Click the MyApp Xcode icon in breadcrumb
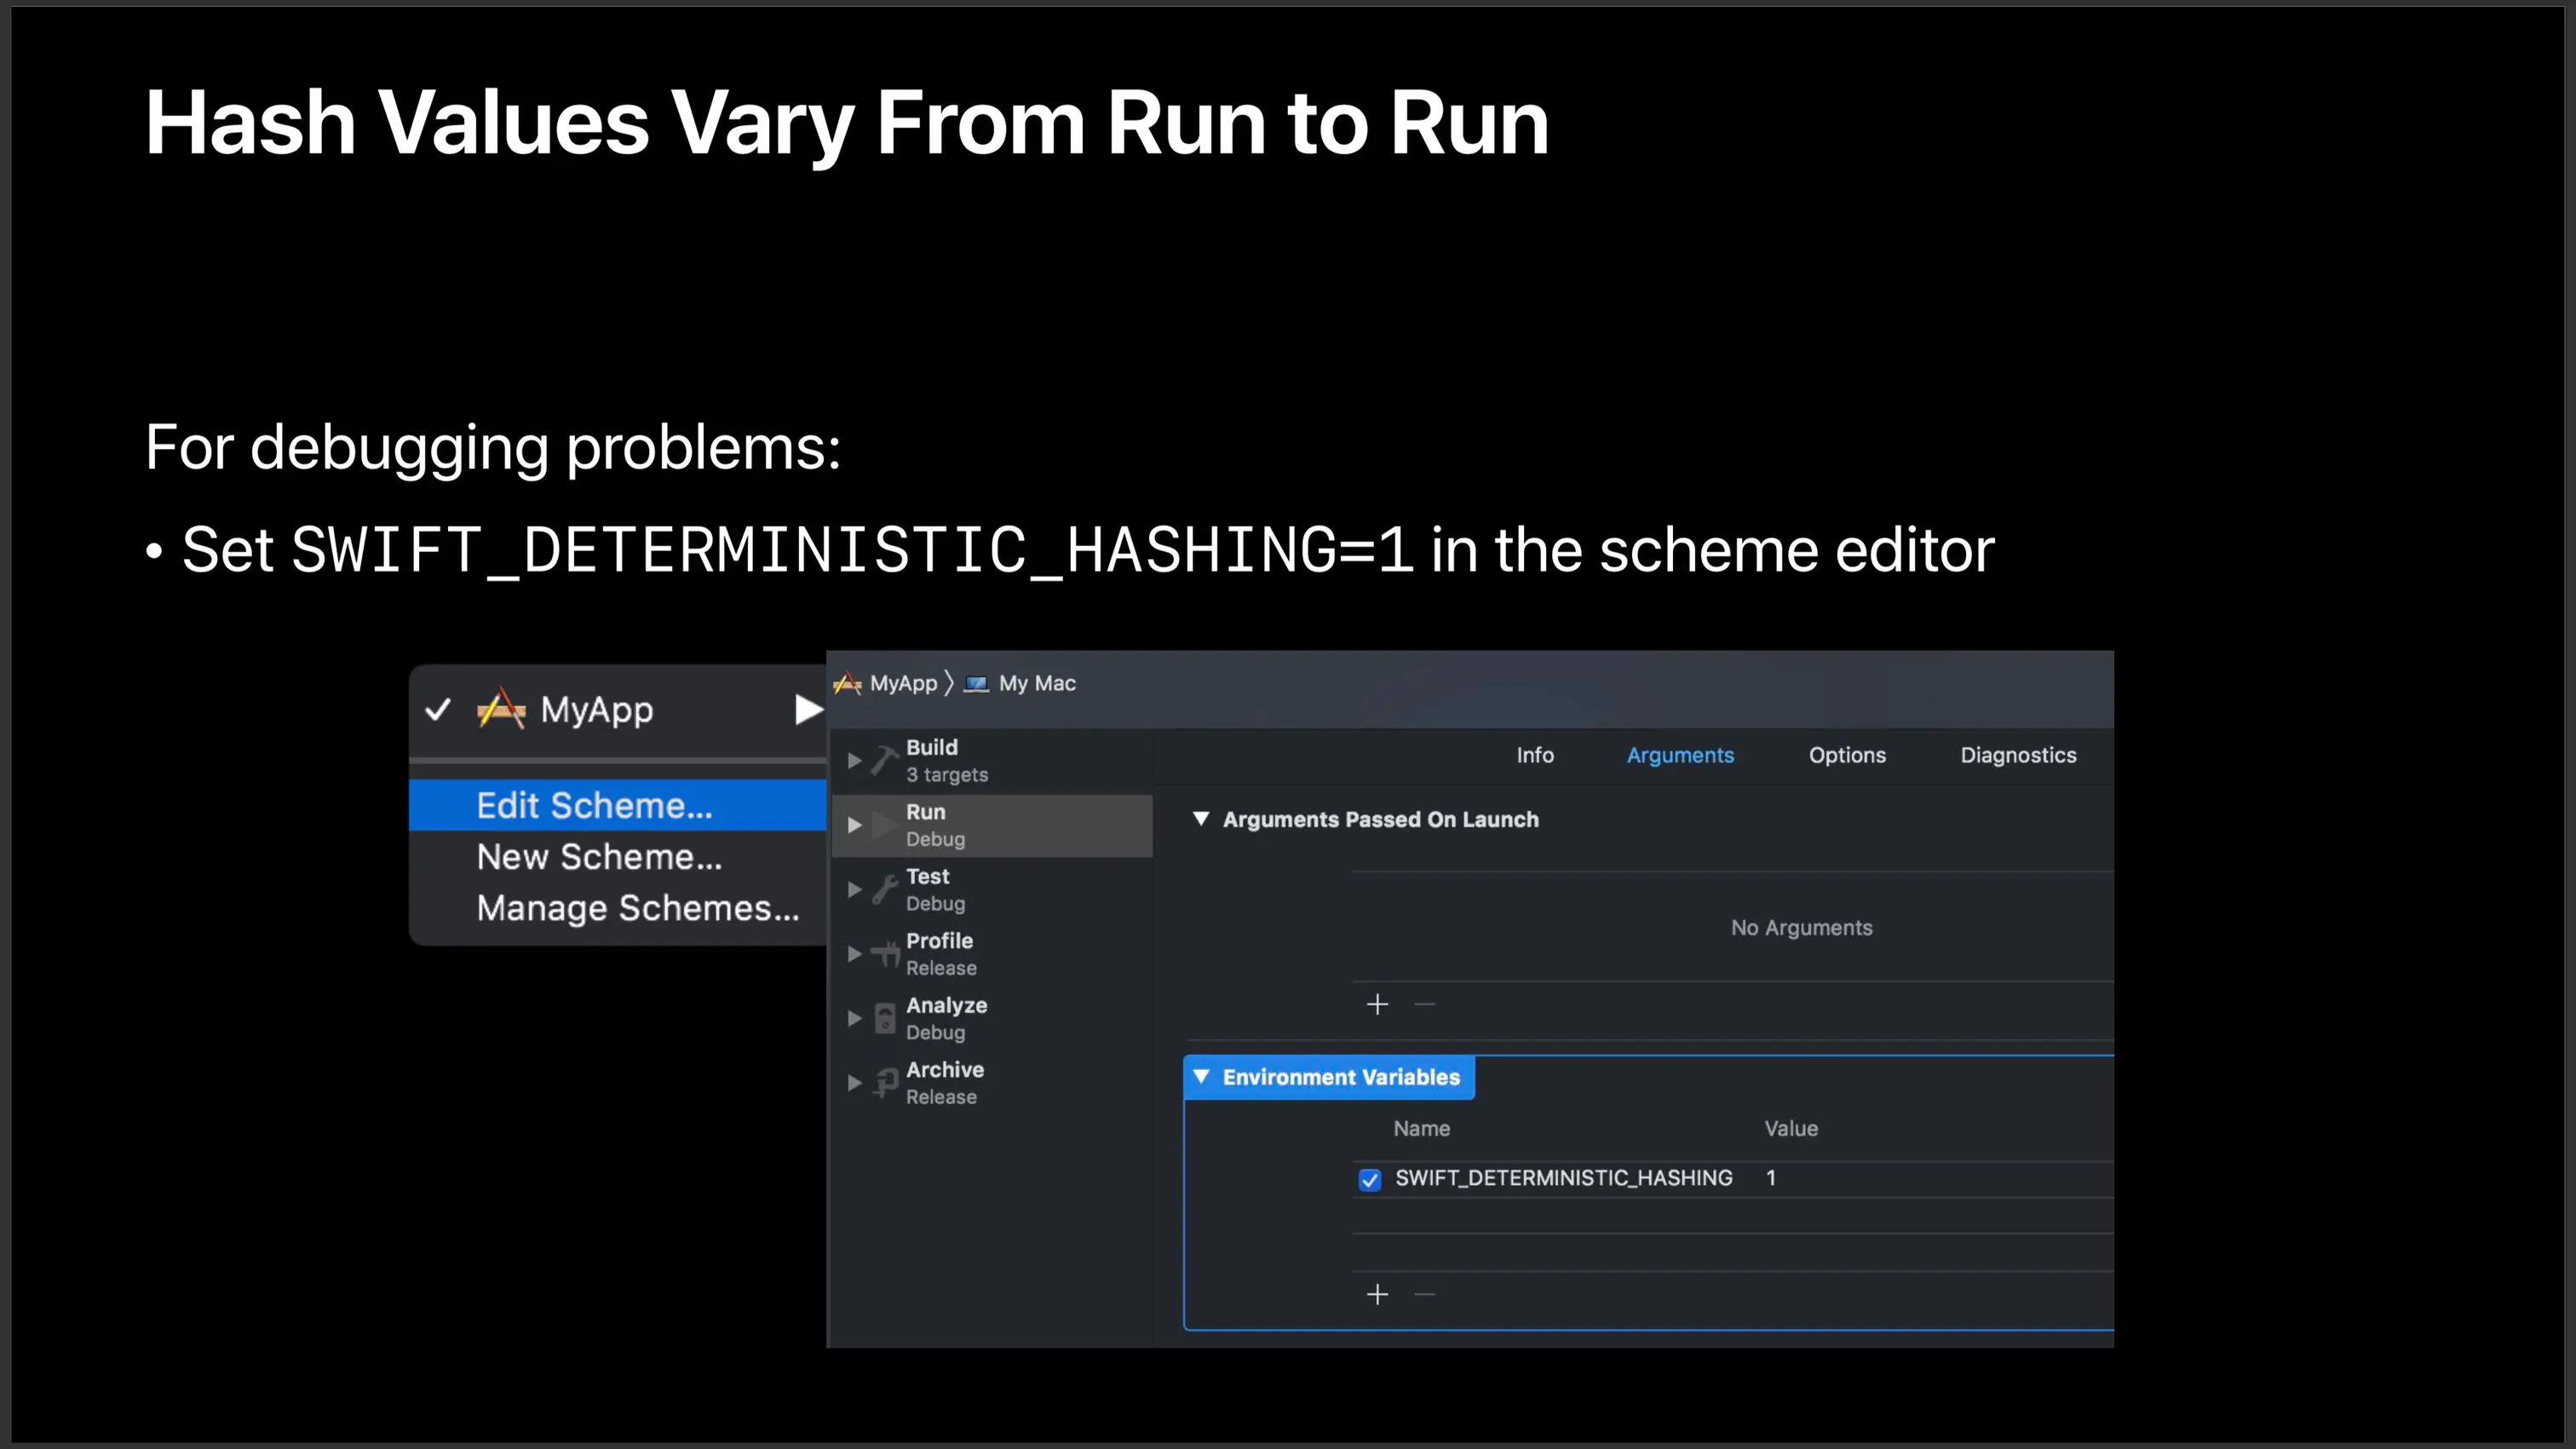Viewport: 2576px width, 1449px height. [847, 683]
